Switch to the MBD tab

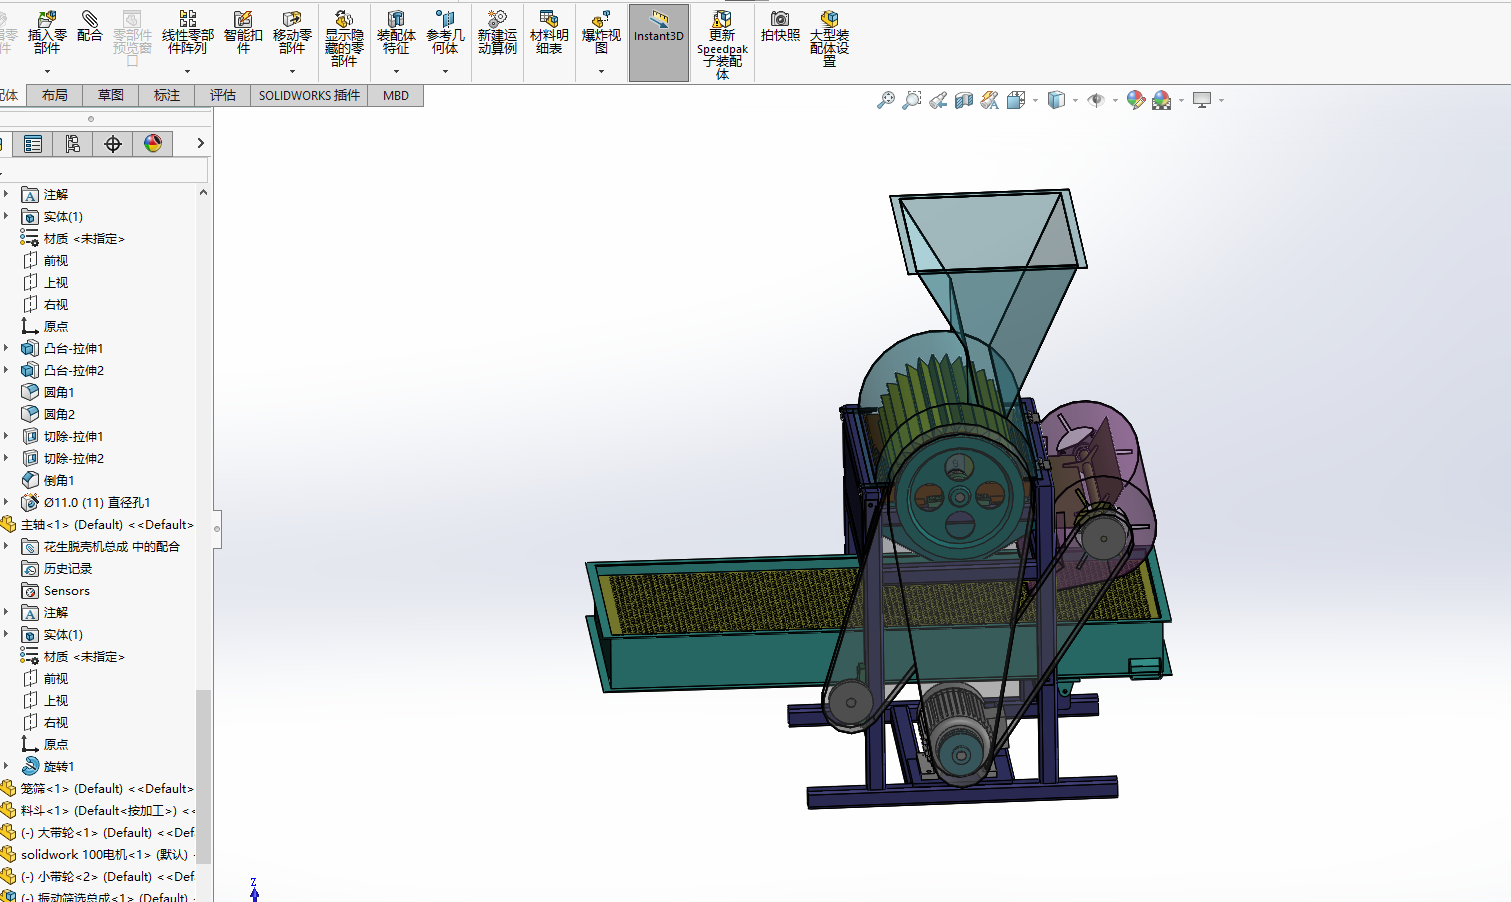(396, 96)
